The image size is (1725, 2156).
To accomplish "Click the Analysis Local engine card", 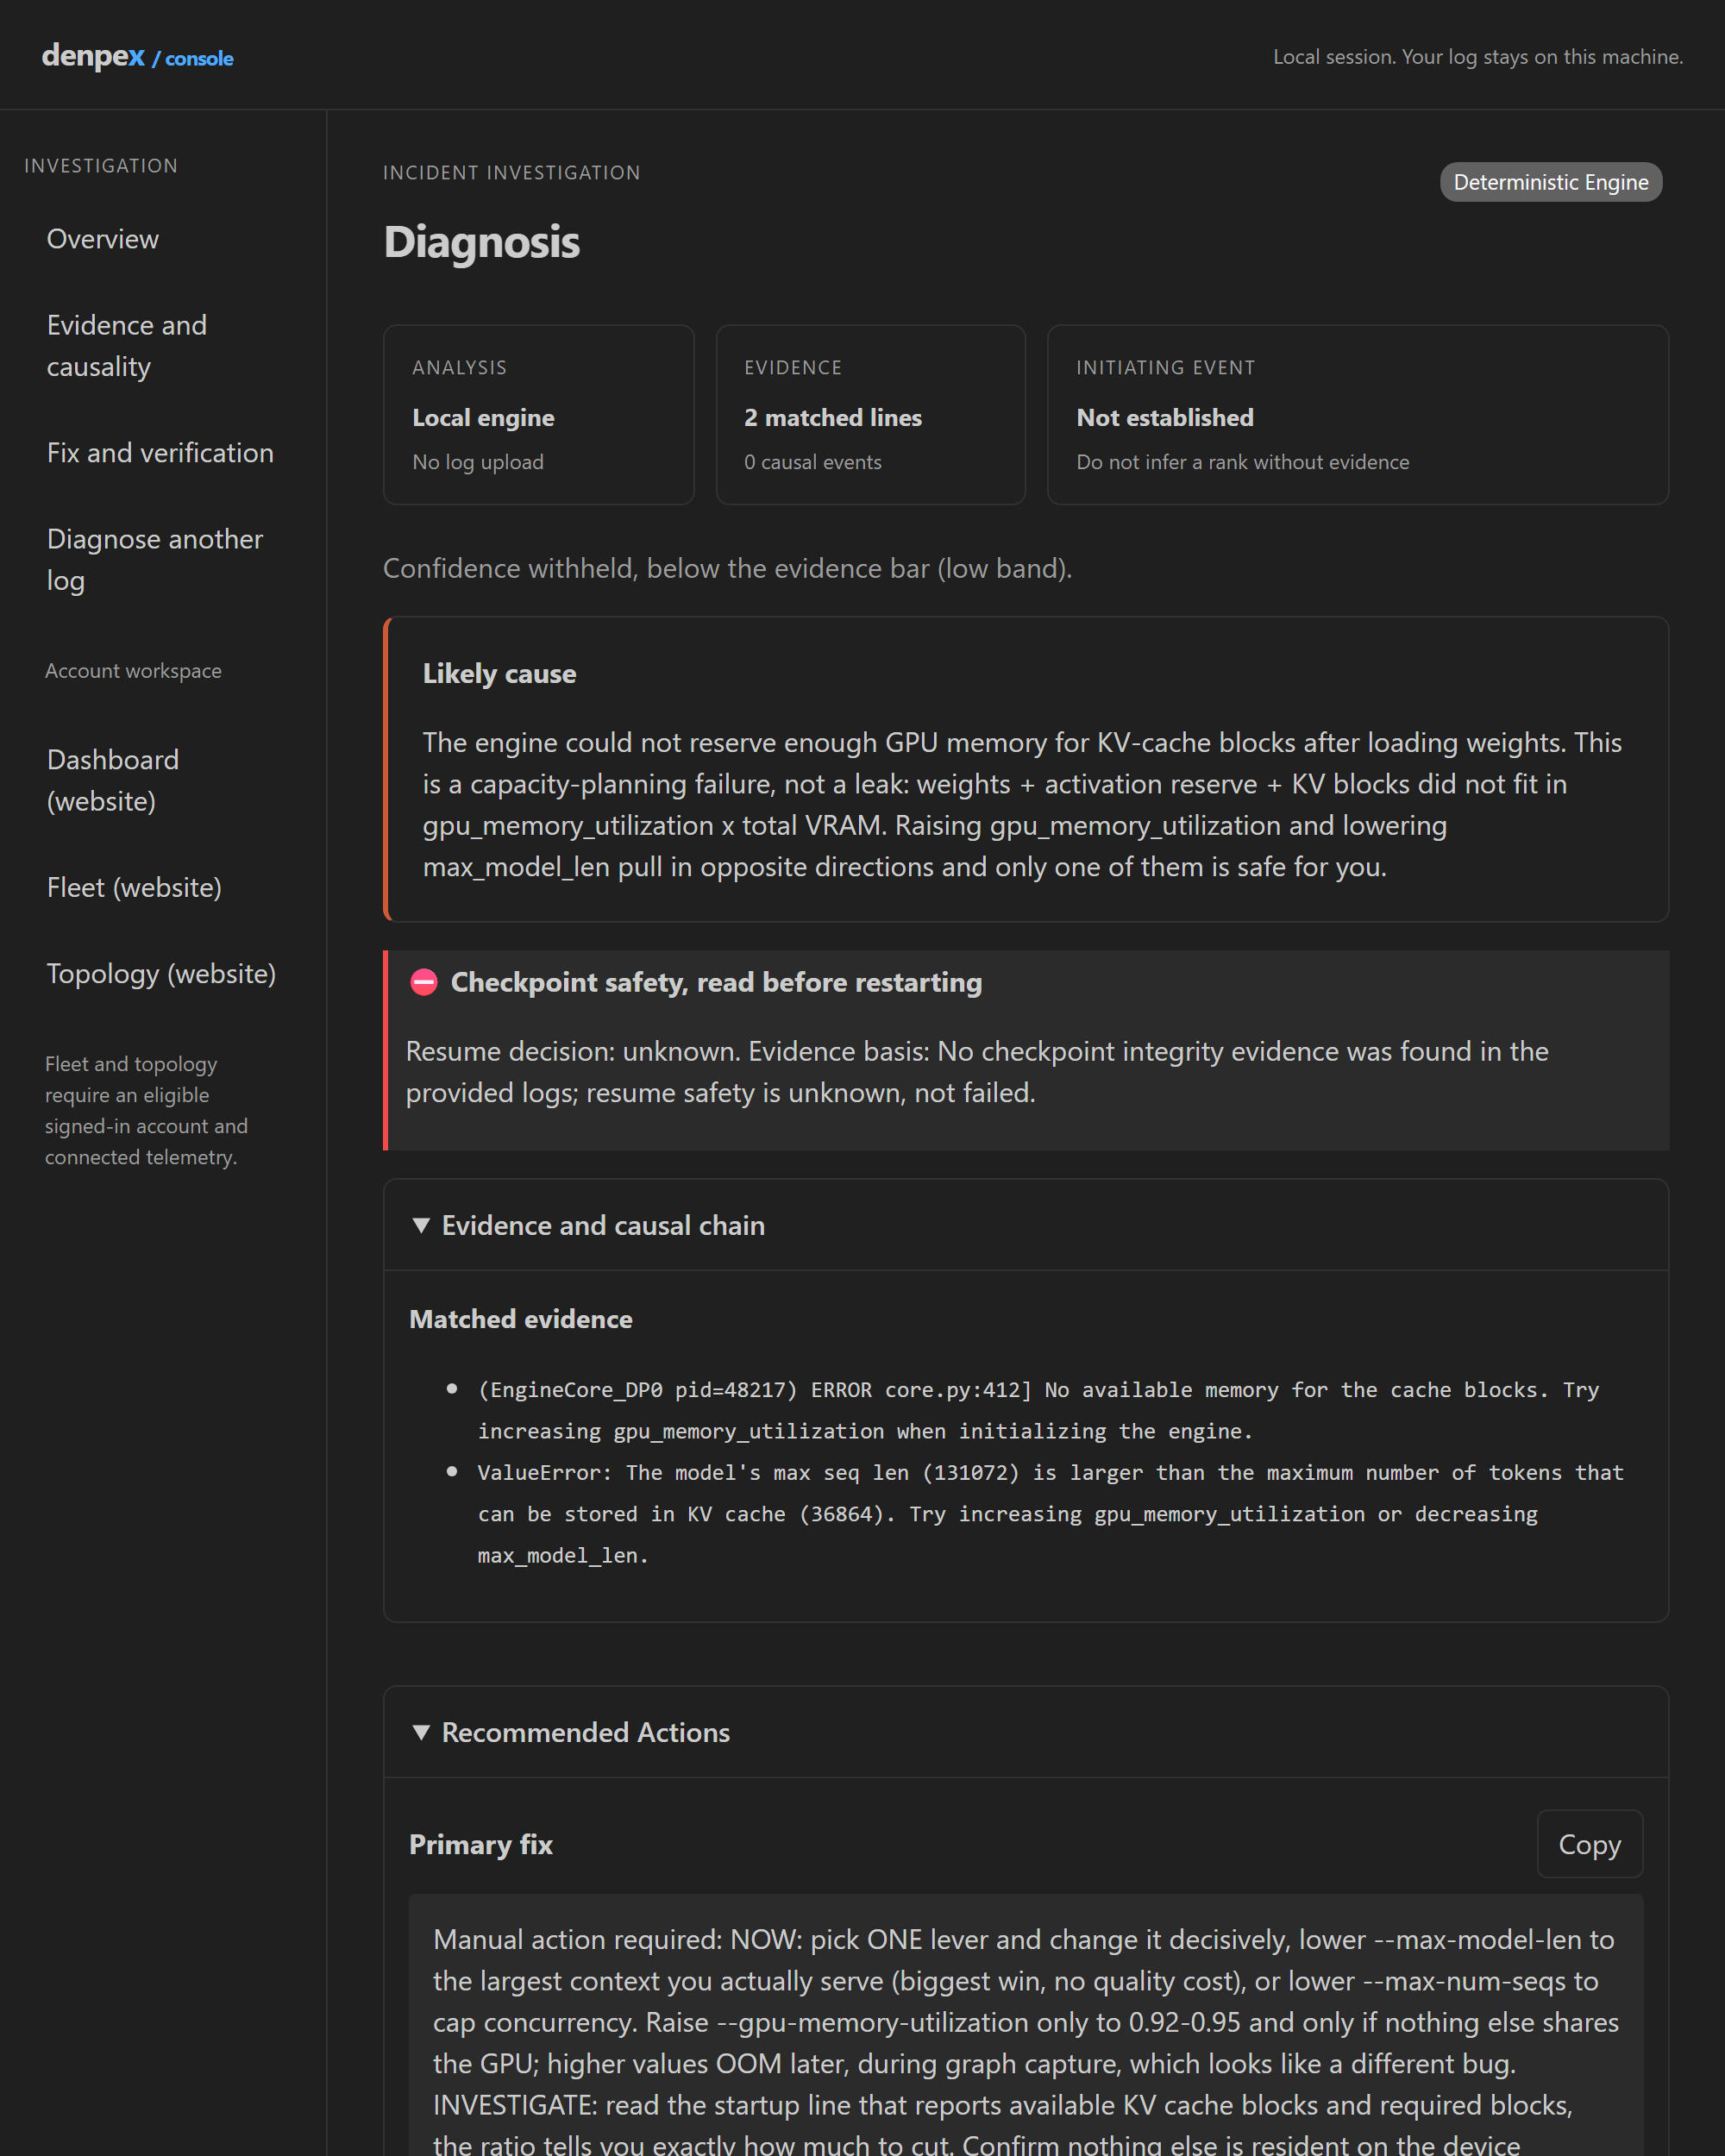I will coord(538,414).
